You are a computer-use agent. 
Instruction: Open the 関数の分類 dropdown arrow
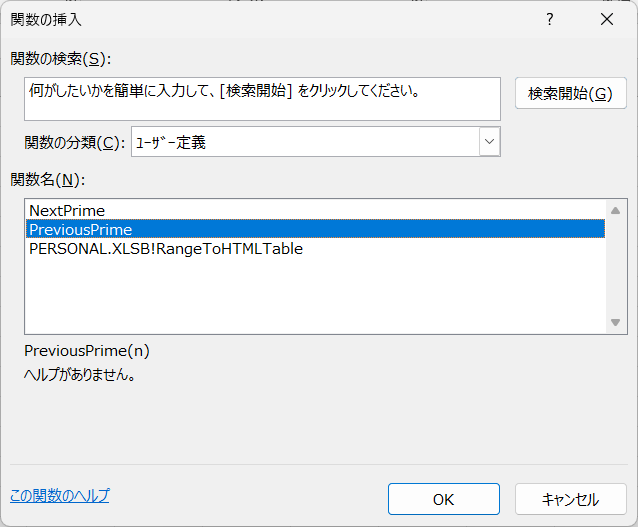(x=489, y=142)
